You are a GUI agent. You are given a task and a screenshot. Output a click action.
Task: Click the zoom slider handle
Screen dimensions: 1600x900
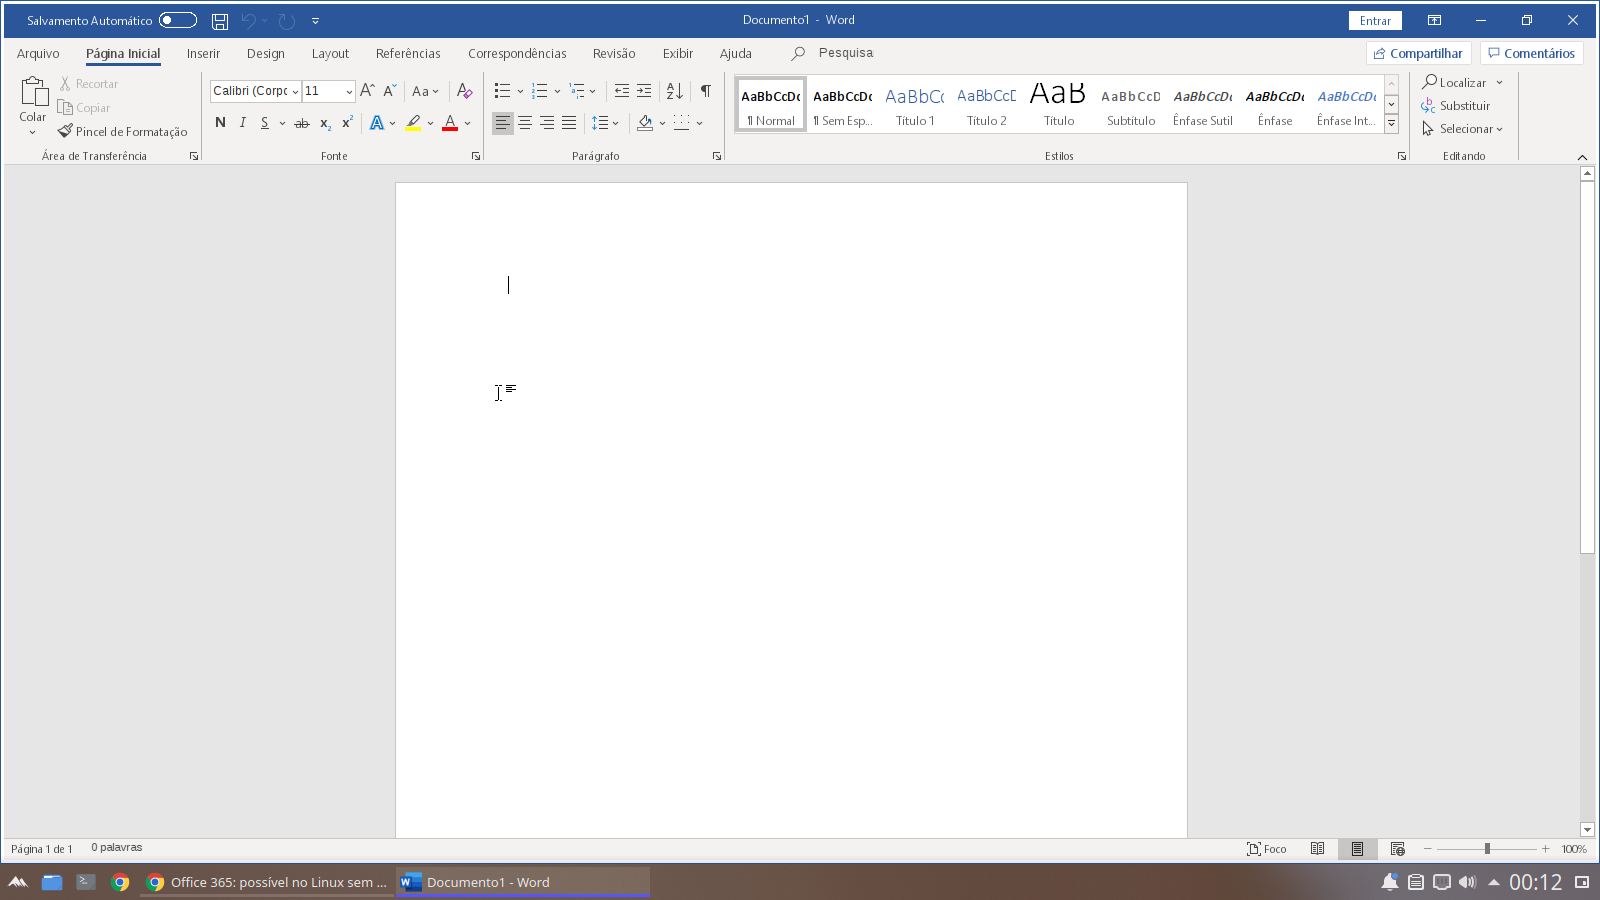click(1487, 849)
